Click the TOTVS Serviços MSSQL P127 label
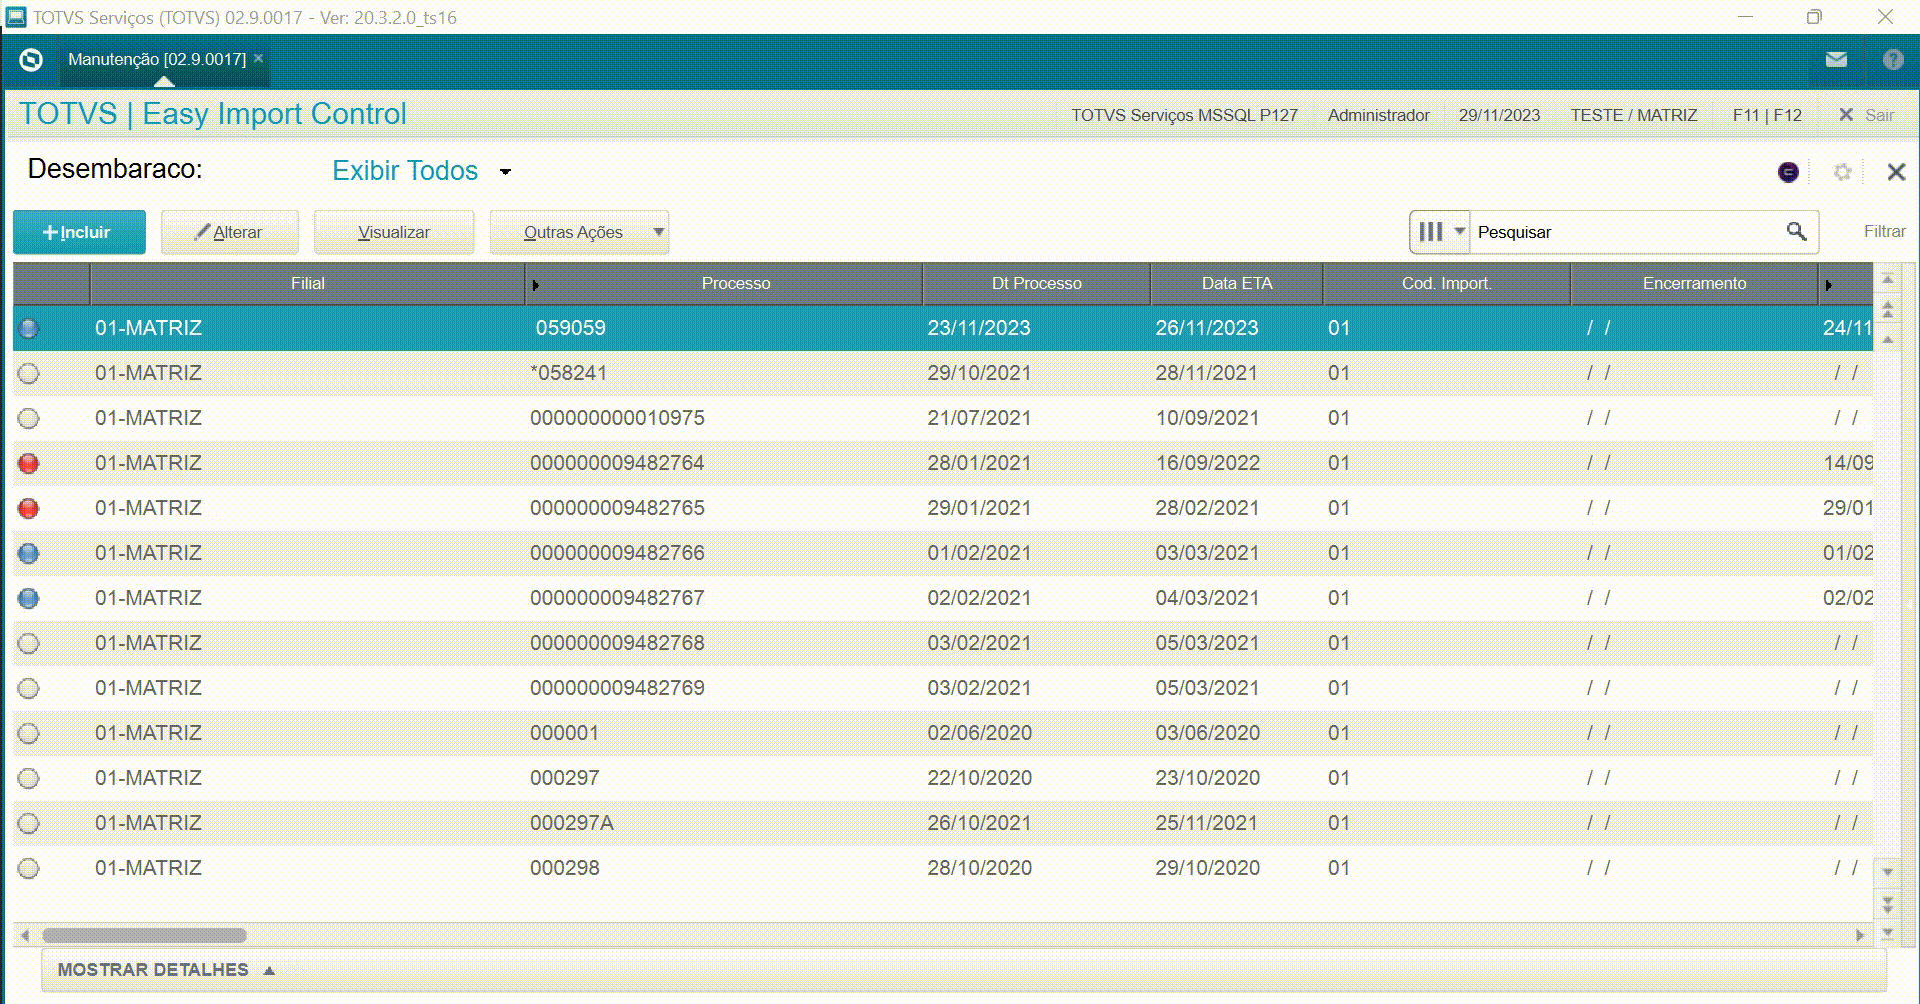Screen dimensions: 1920x1004 [x=1184, y=115]
